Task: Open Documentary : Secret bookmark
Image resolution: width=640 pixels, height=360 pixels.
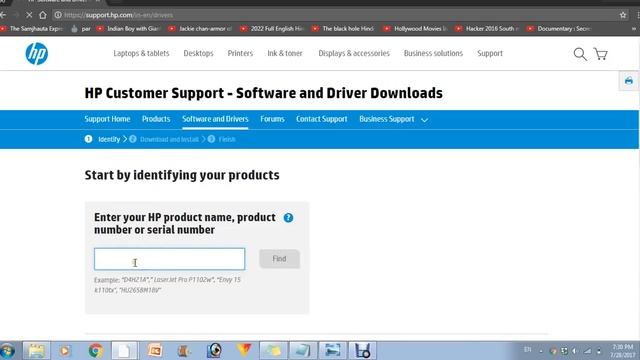Action: 559,29
